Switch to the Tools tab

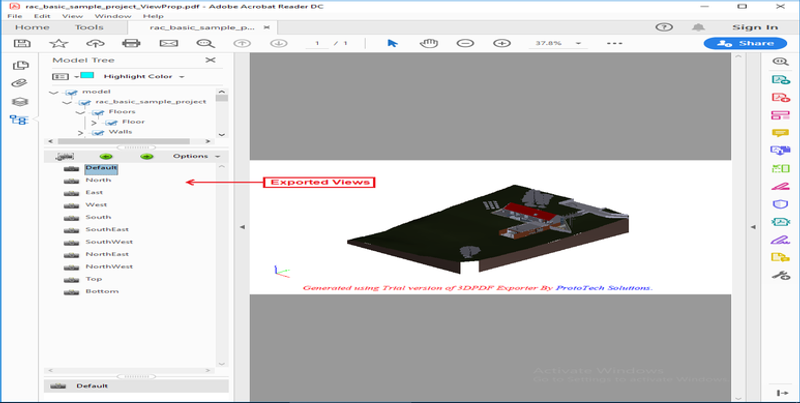pyautogui.click(x=89, y=28)
